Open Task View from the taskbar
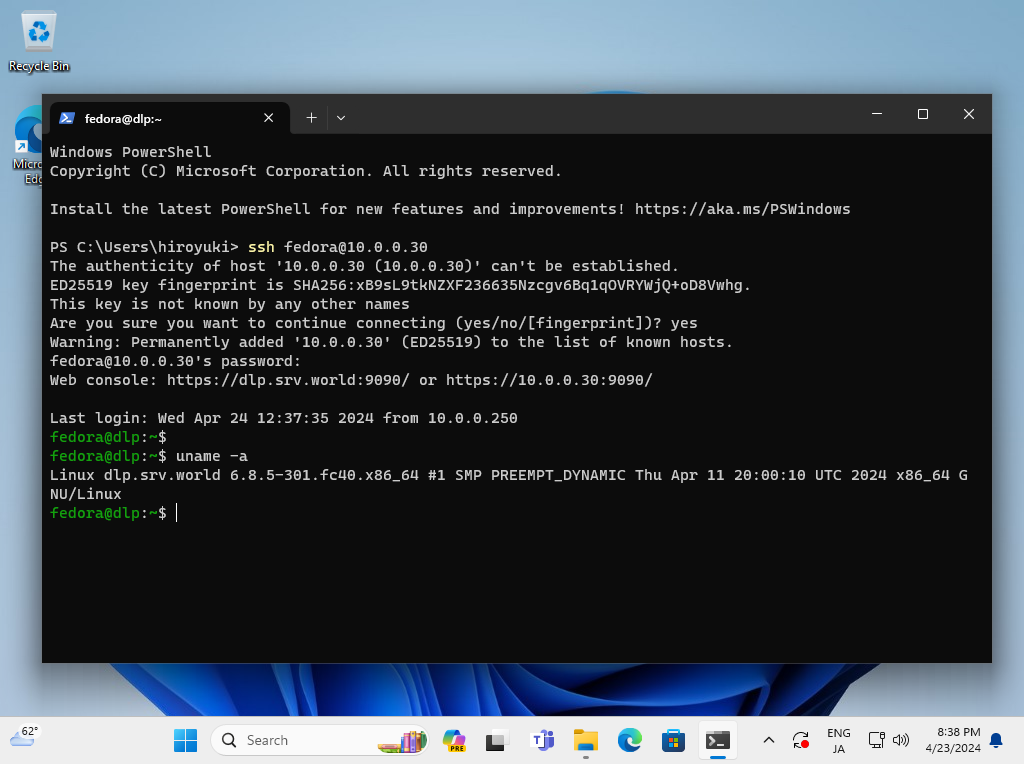Viewport: 1024px width, 764px height. pos(497,740)
